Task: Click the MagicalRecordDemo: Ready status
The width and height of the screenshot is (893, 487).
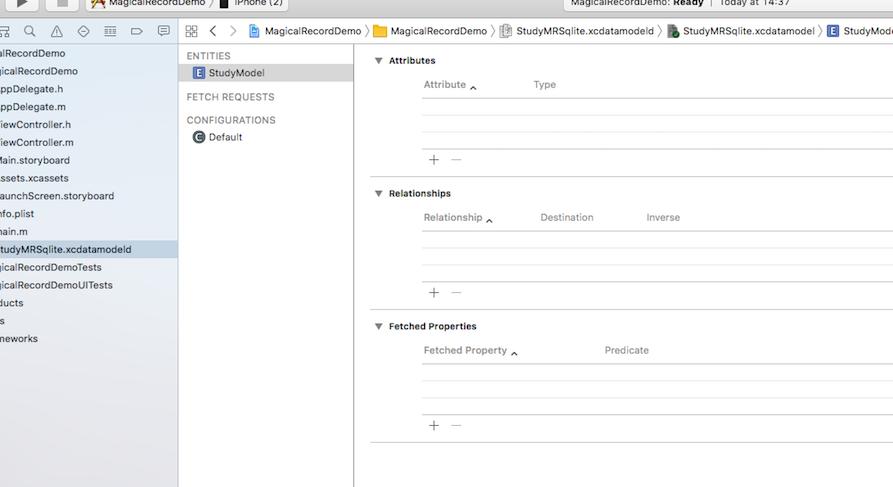Action: click(637, 3)
